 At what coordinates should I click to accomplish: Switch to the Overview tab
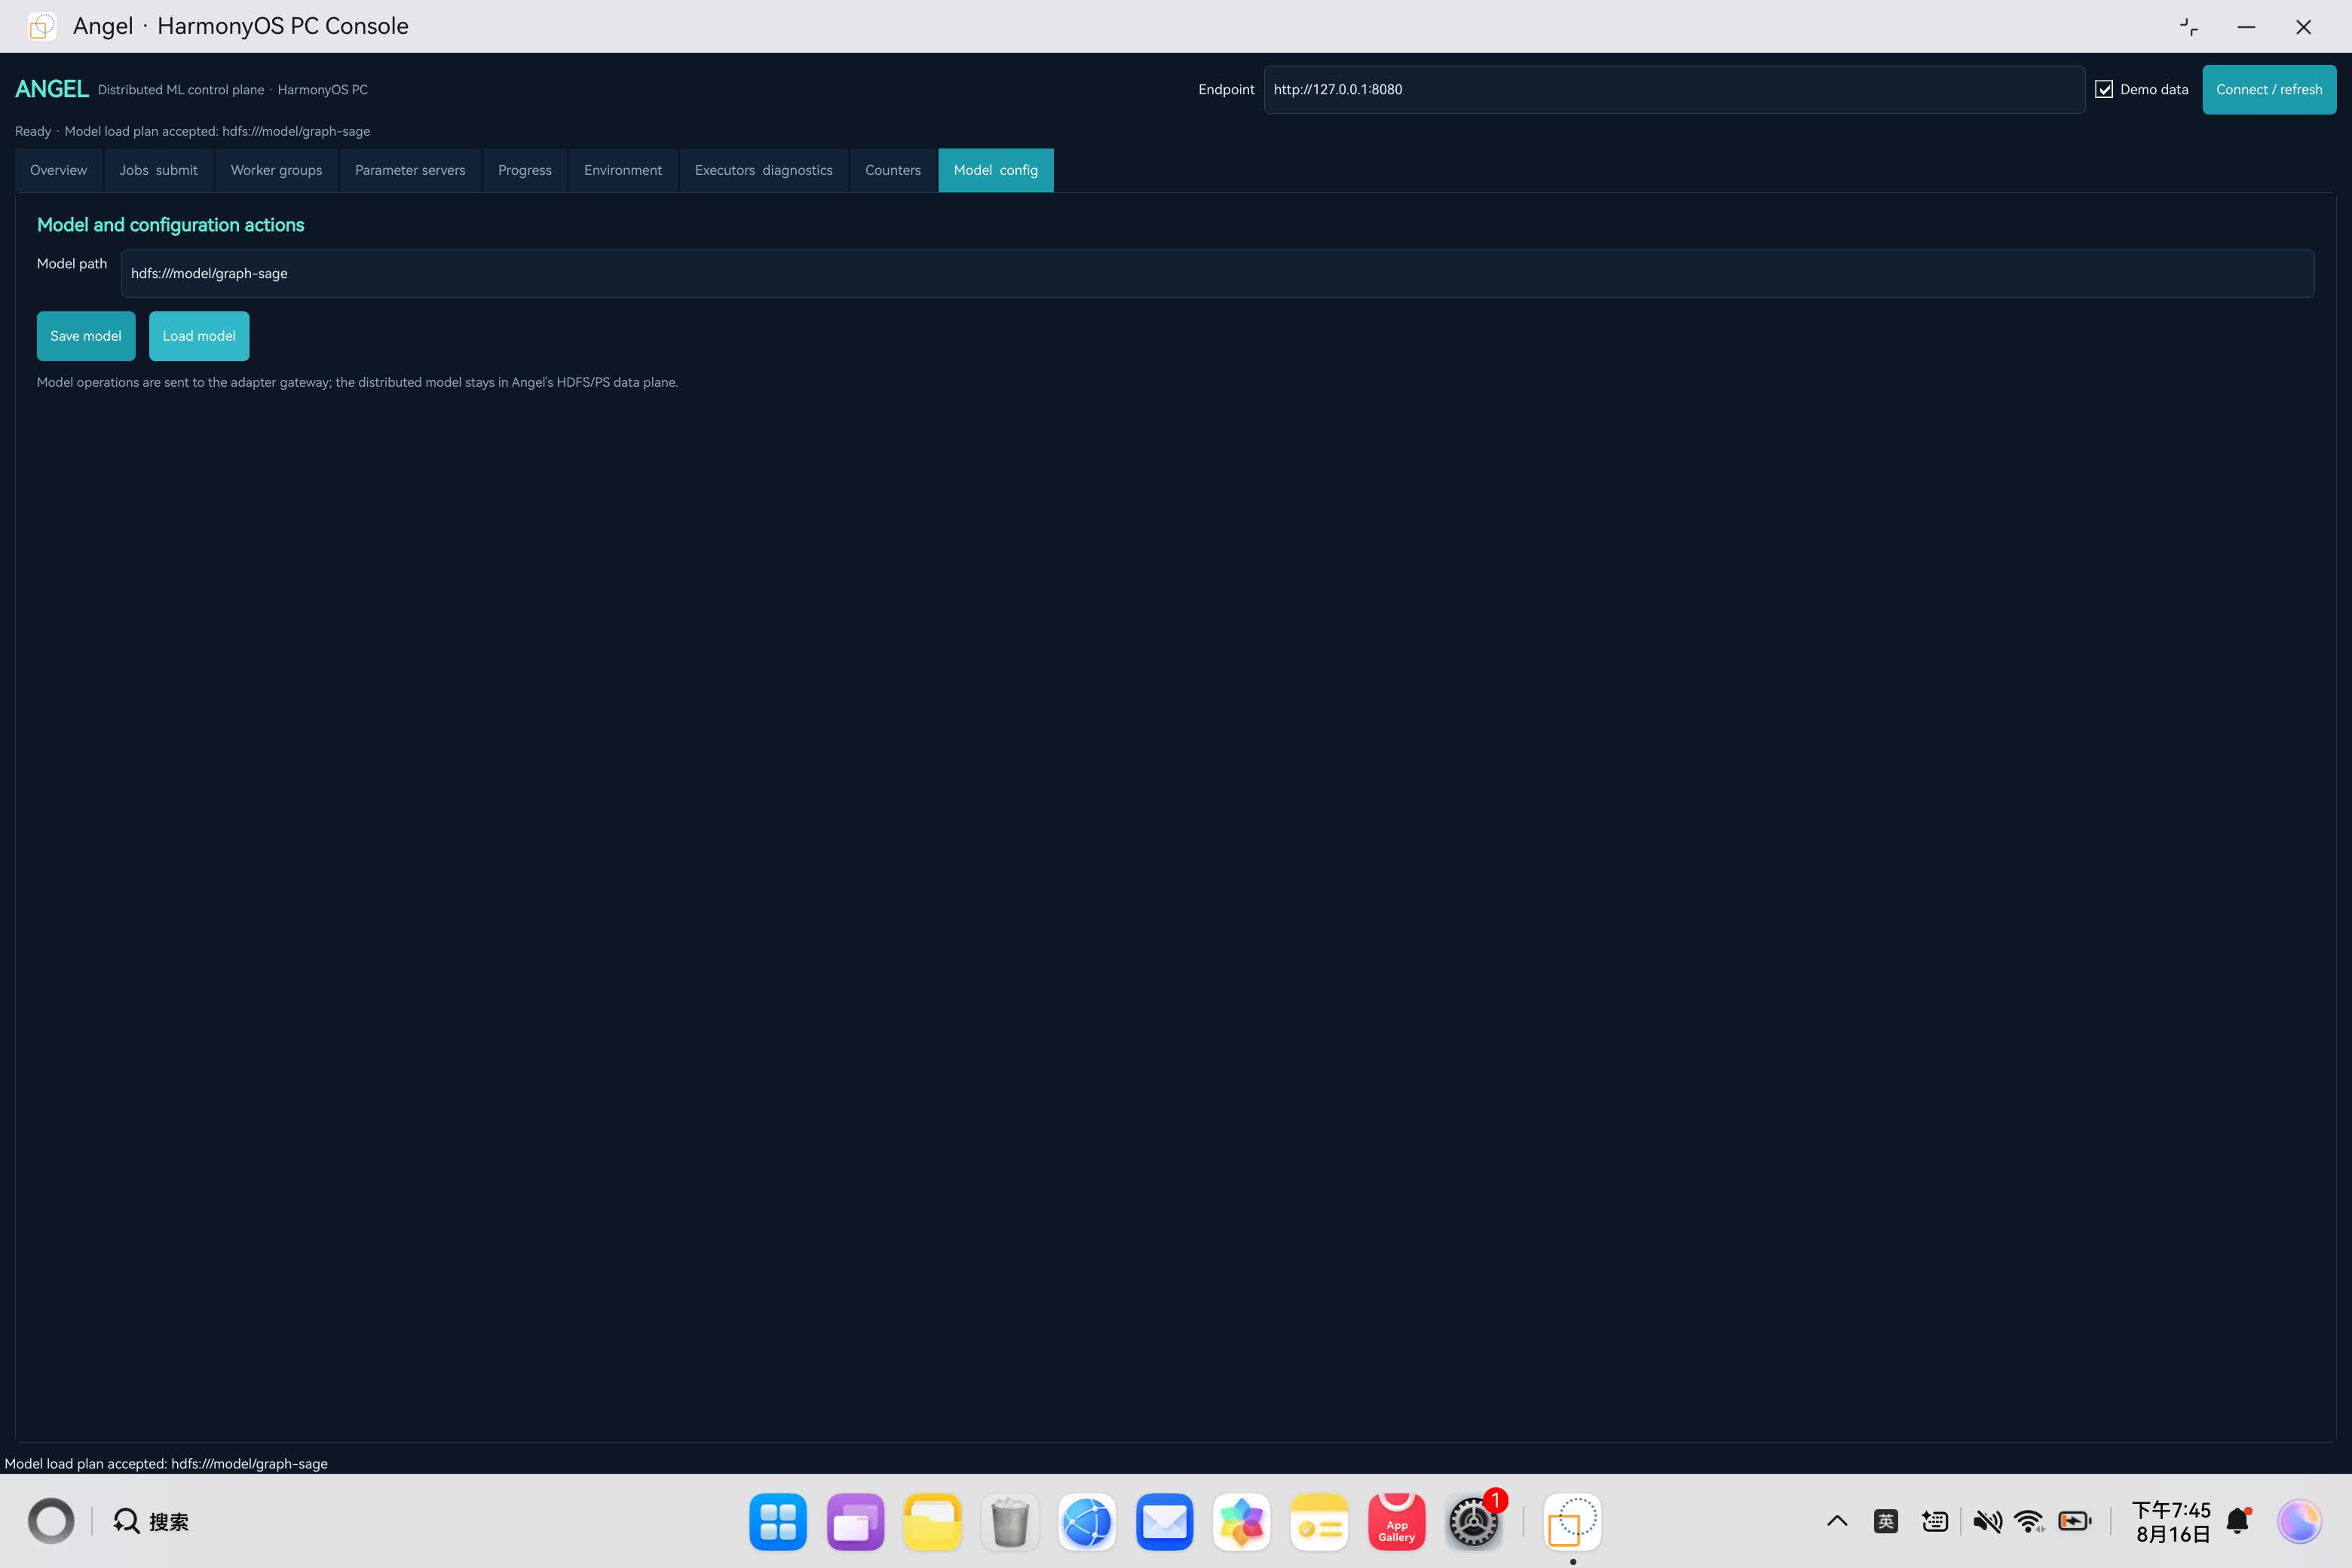58,170
